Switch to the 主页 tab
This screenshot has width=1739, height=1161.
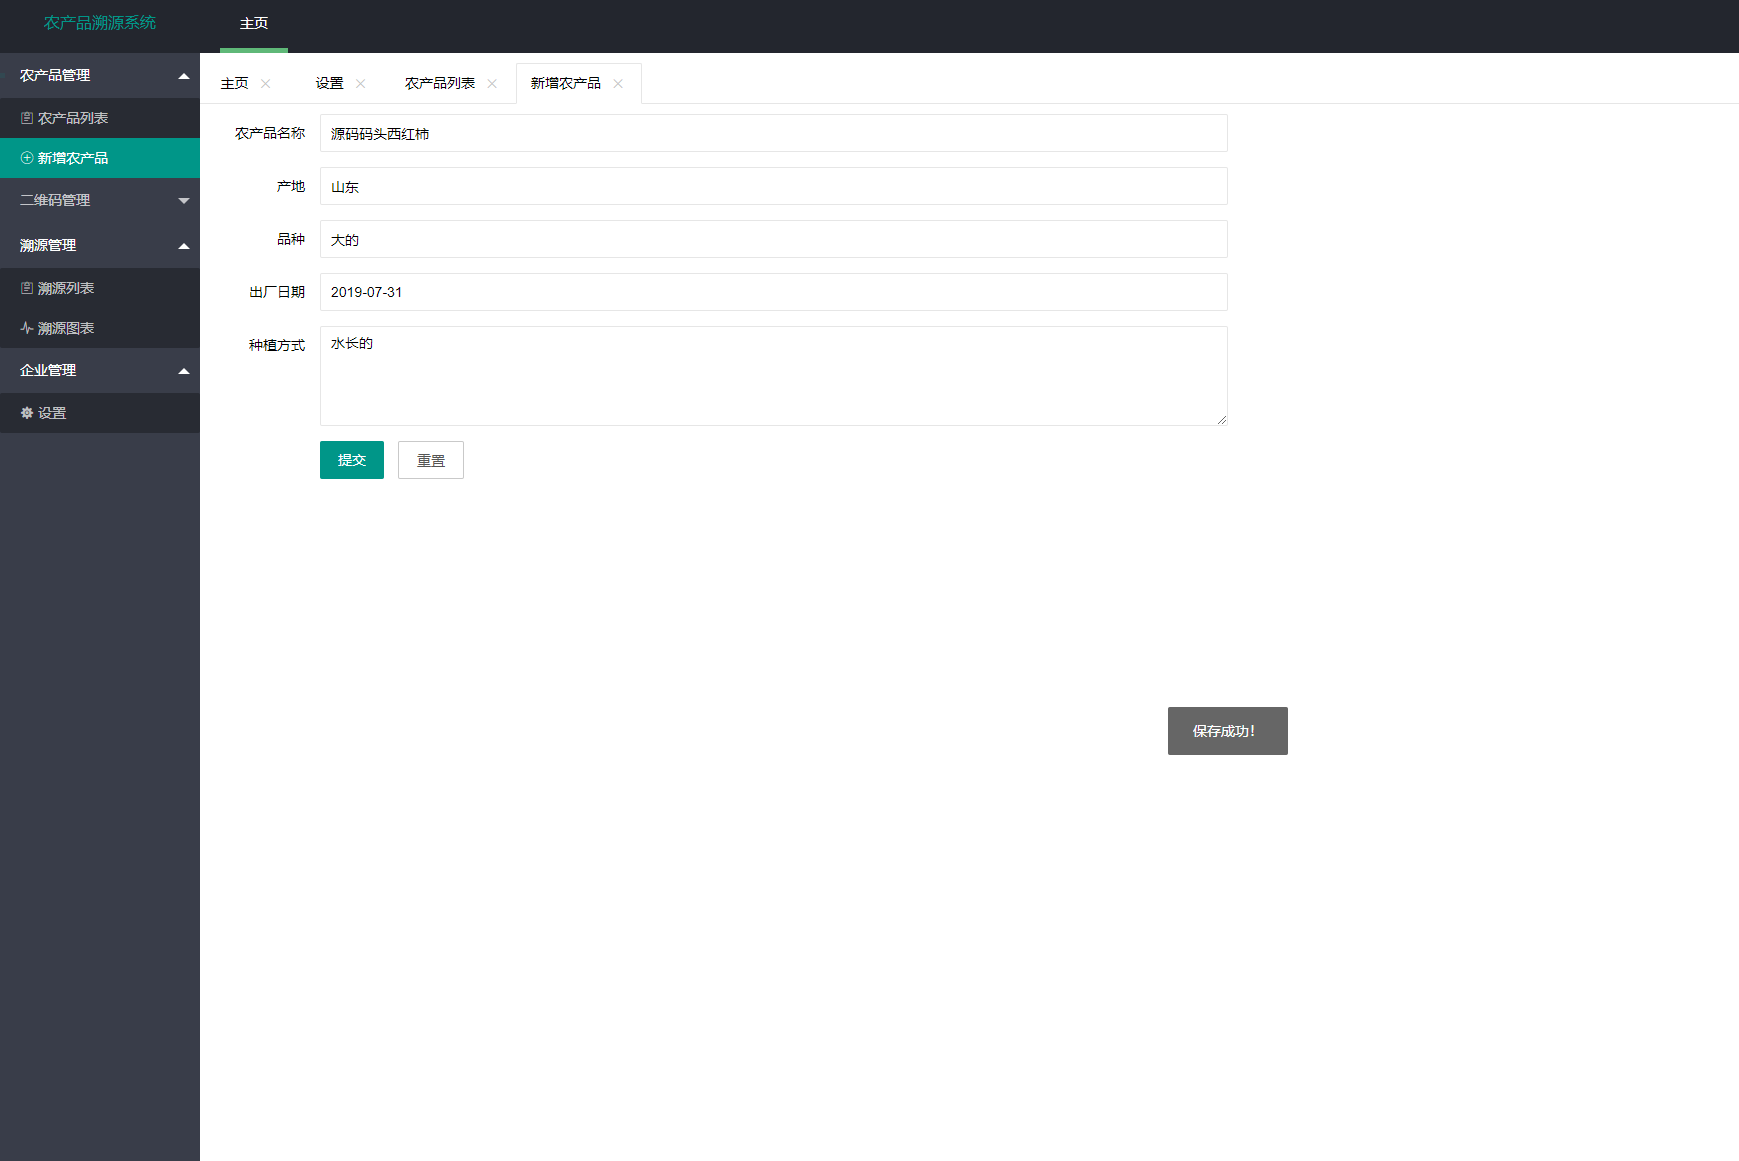235,84
